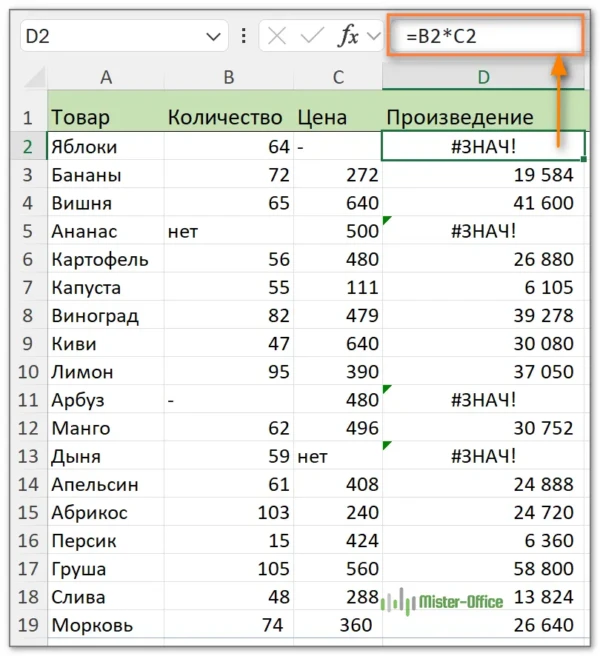Click the Количество header cell

tap(229, 117)
